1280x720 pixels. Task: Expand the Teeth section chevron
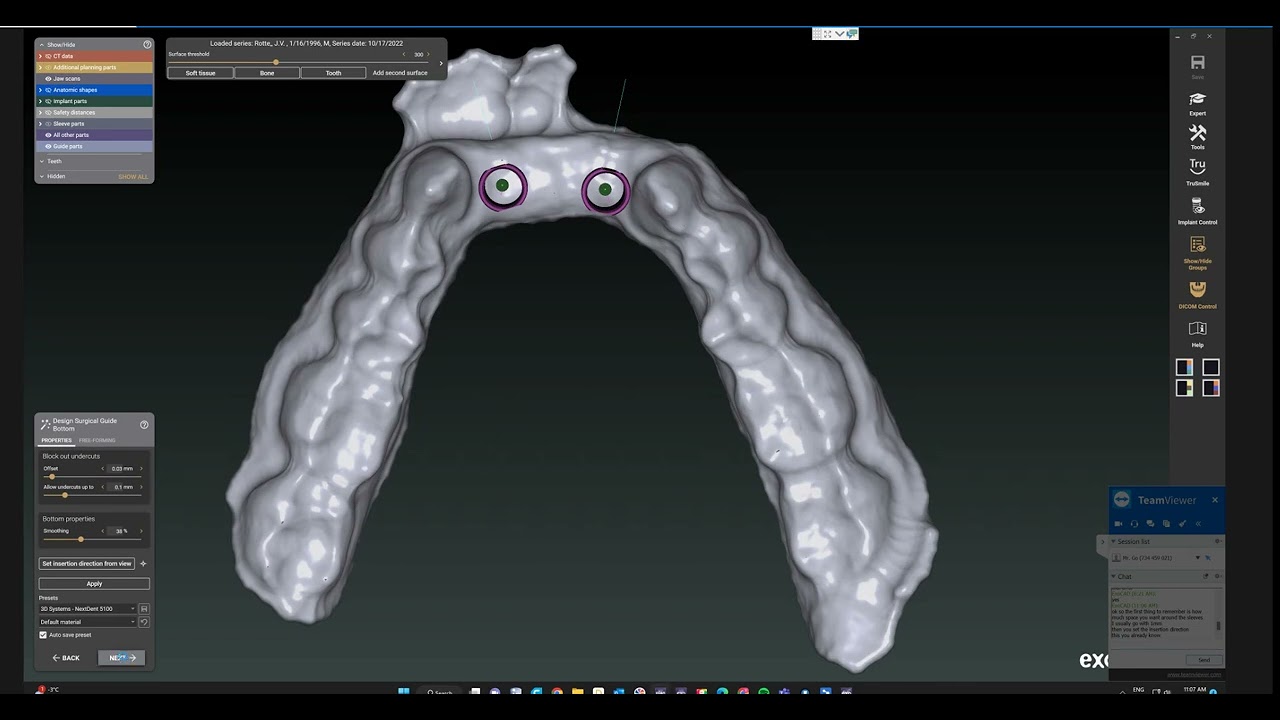[x=42, y=161]
